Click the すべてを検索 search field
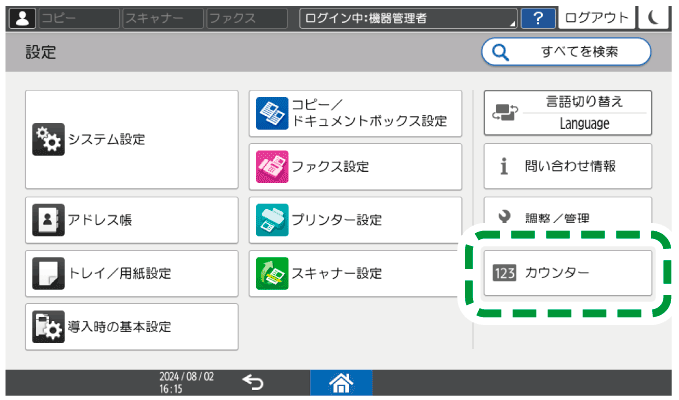This screenshot has width=679, height=400. point(566,52)
